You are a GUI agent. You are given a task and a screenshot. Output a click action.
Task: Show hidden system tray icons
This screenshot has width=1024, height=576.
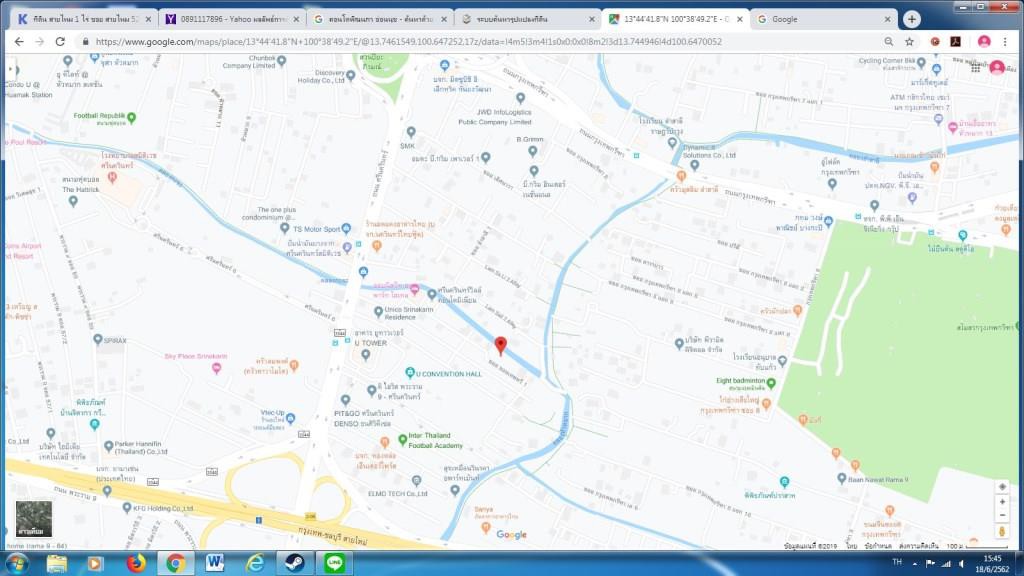pyautogui.click(x=914, y=564)
